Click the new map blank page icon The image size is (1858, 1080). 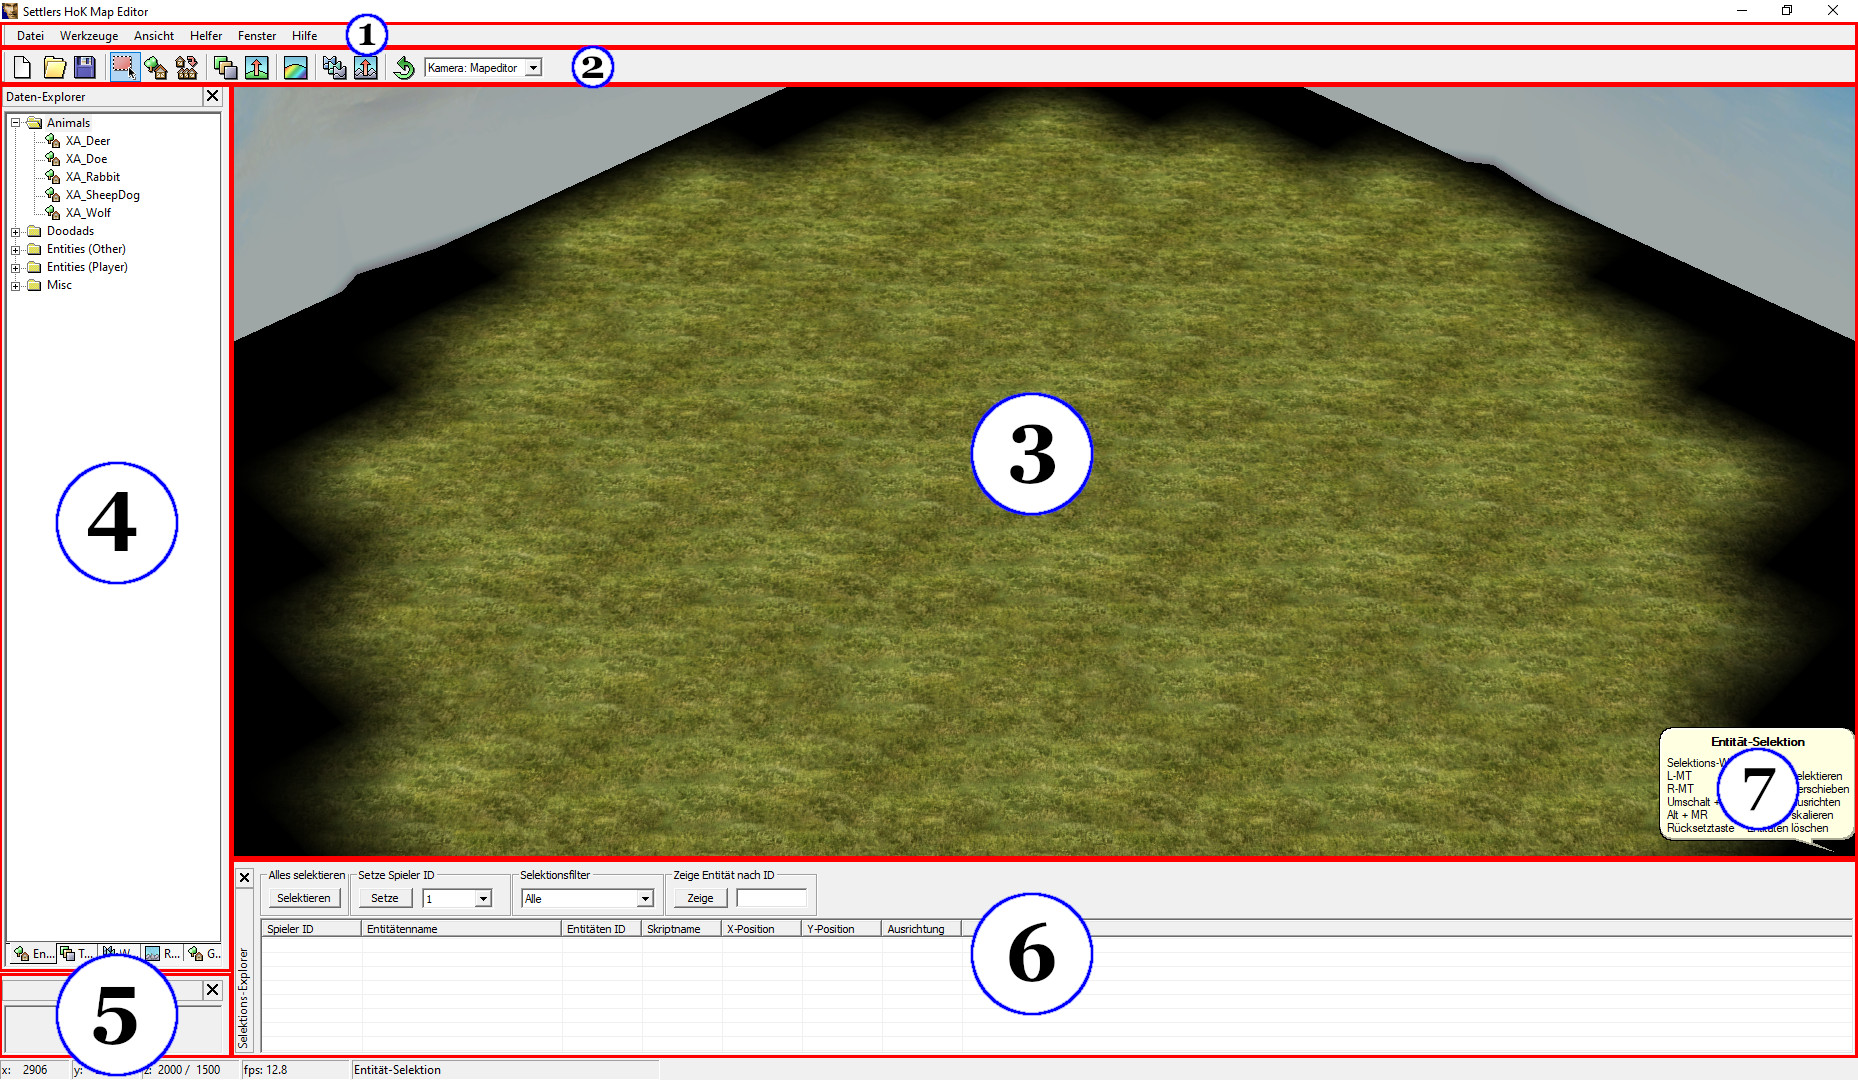tap(22, 68)
